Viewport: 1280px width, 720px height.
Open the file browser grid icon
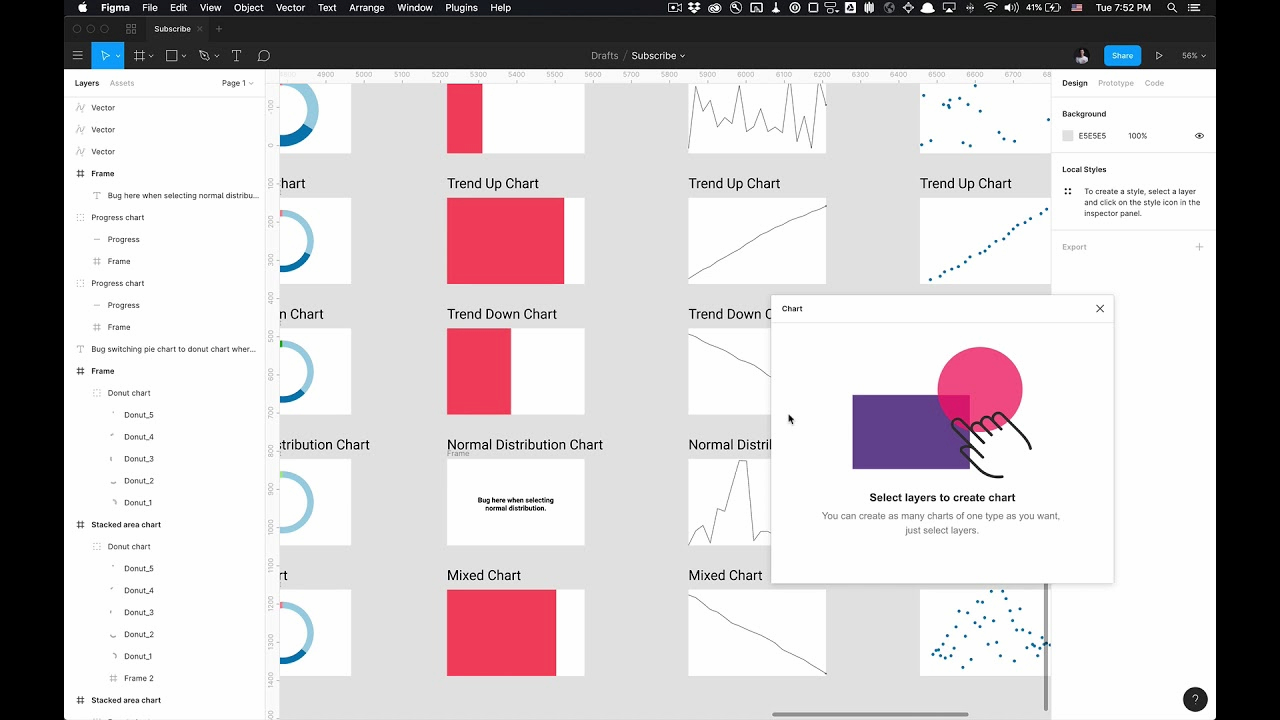(131, 29)
